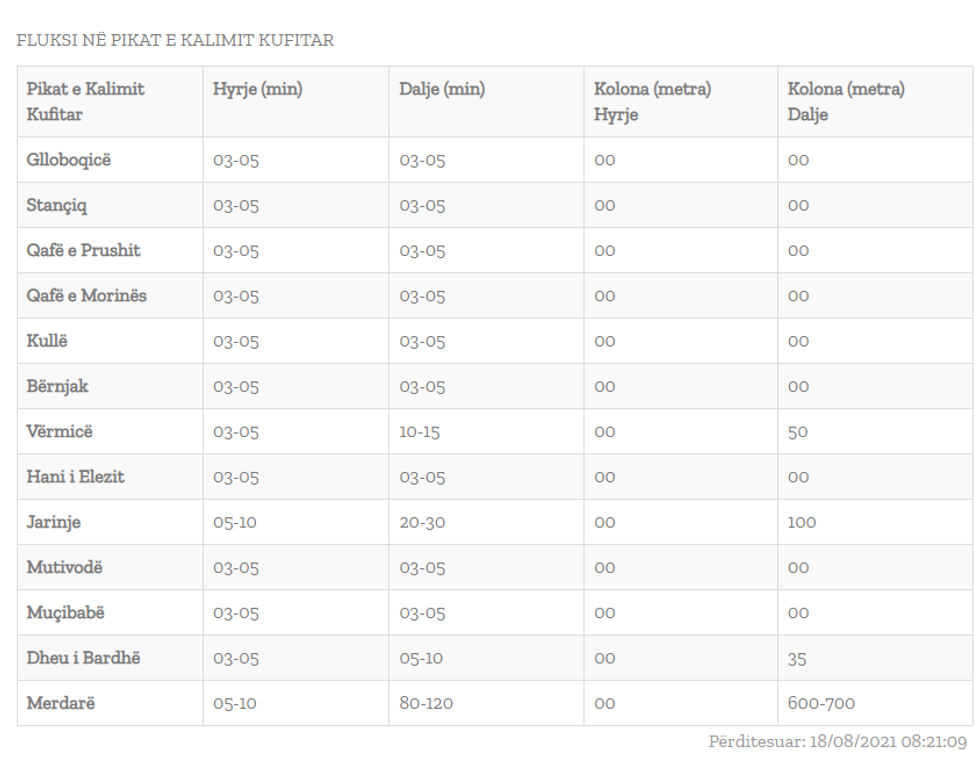The width and height of the screenshot is (980, 784).
Task: Click the Përditesuar update timestamp text
Action: 837,742
